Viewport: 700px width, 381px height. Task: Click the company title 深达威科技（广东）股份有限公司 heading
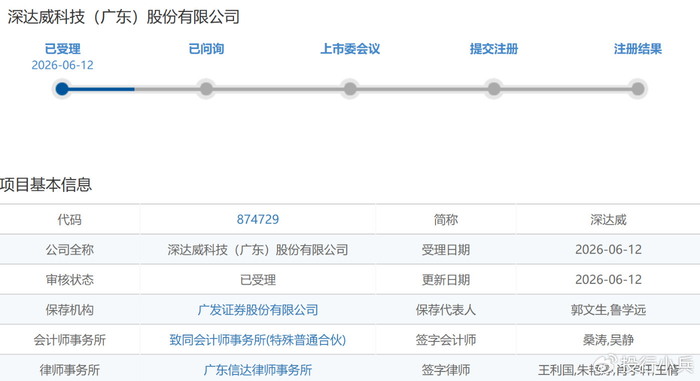pyautogui.click(x=124, y=17)
